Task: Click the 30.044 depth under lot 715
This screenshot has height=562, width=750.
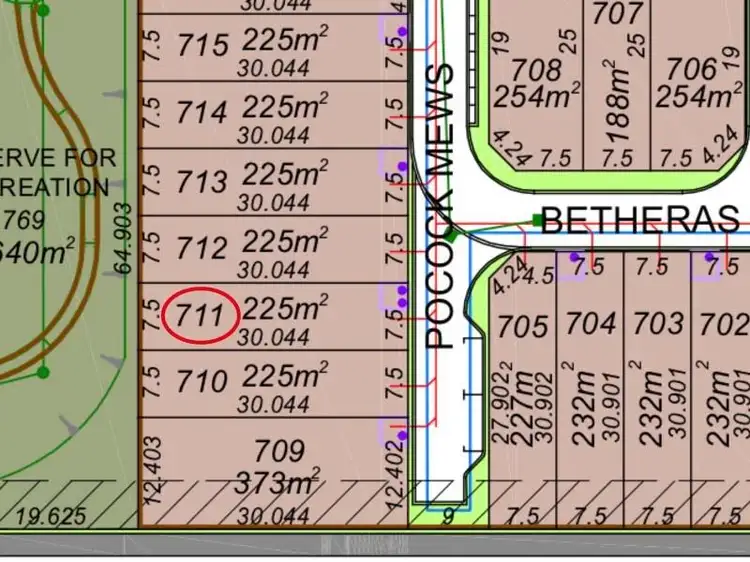Action: pyautogui.click(x=273, y=68)
